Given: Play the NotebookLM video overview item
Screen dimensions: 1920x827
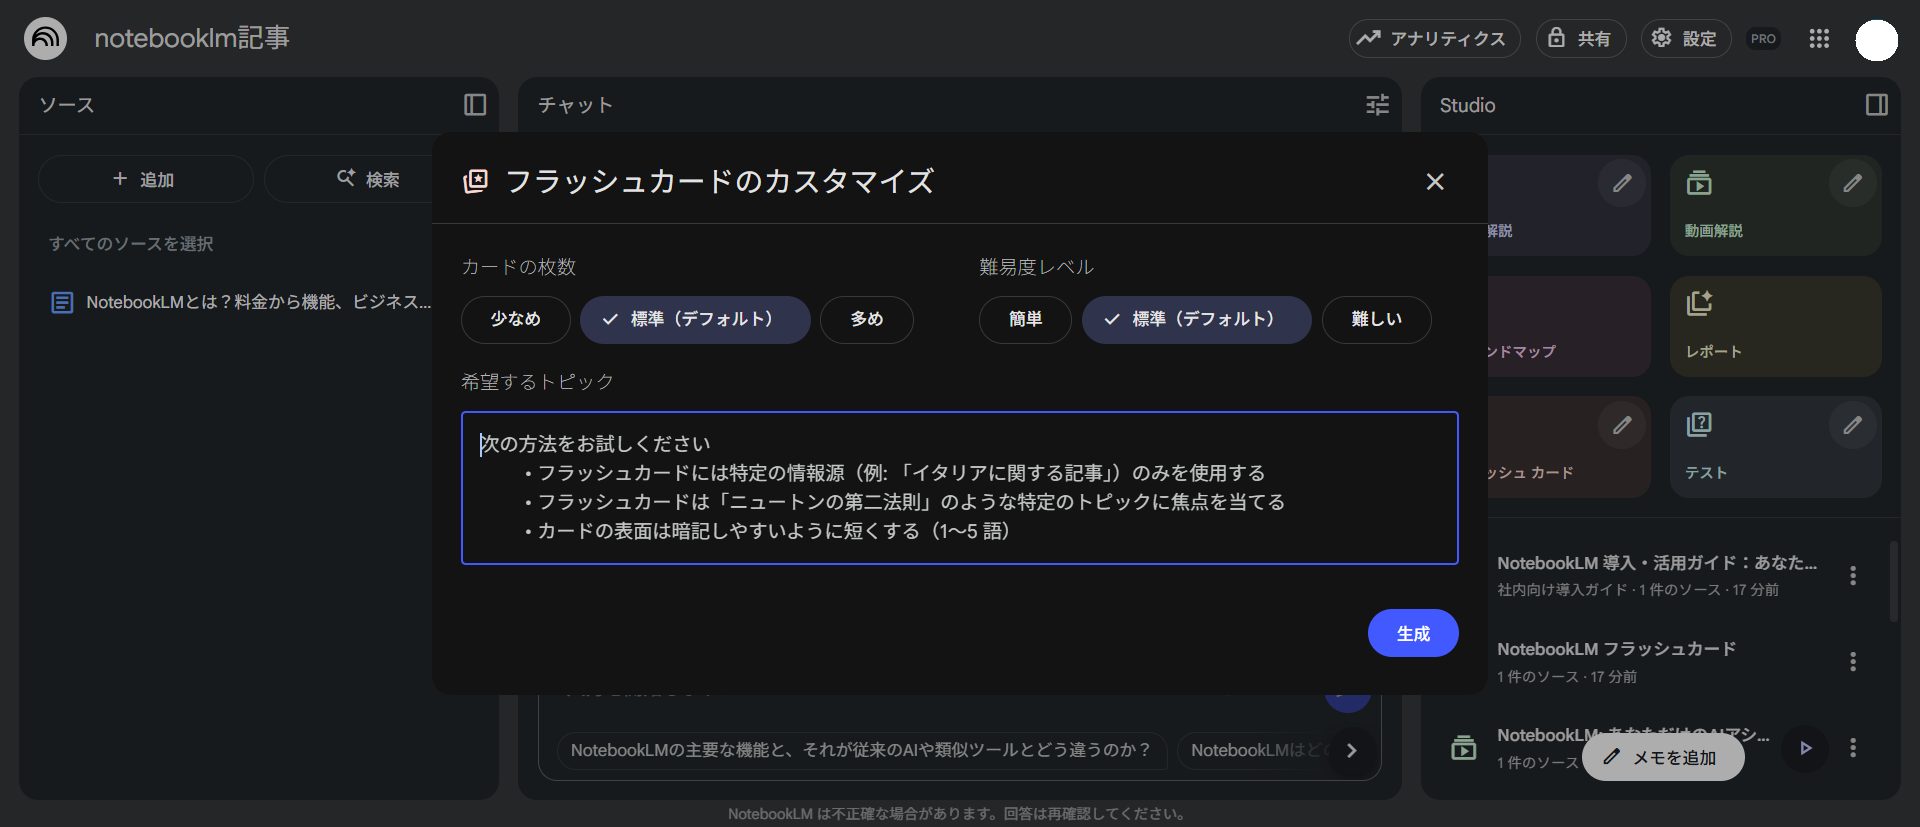Looking at the screenshot, I should [x=1805, y=748].
